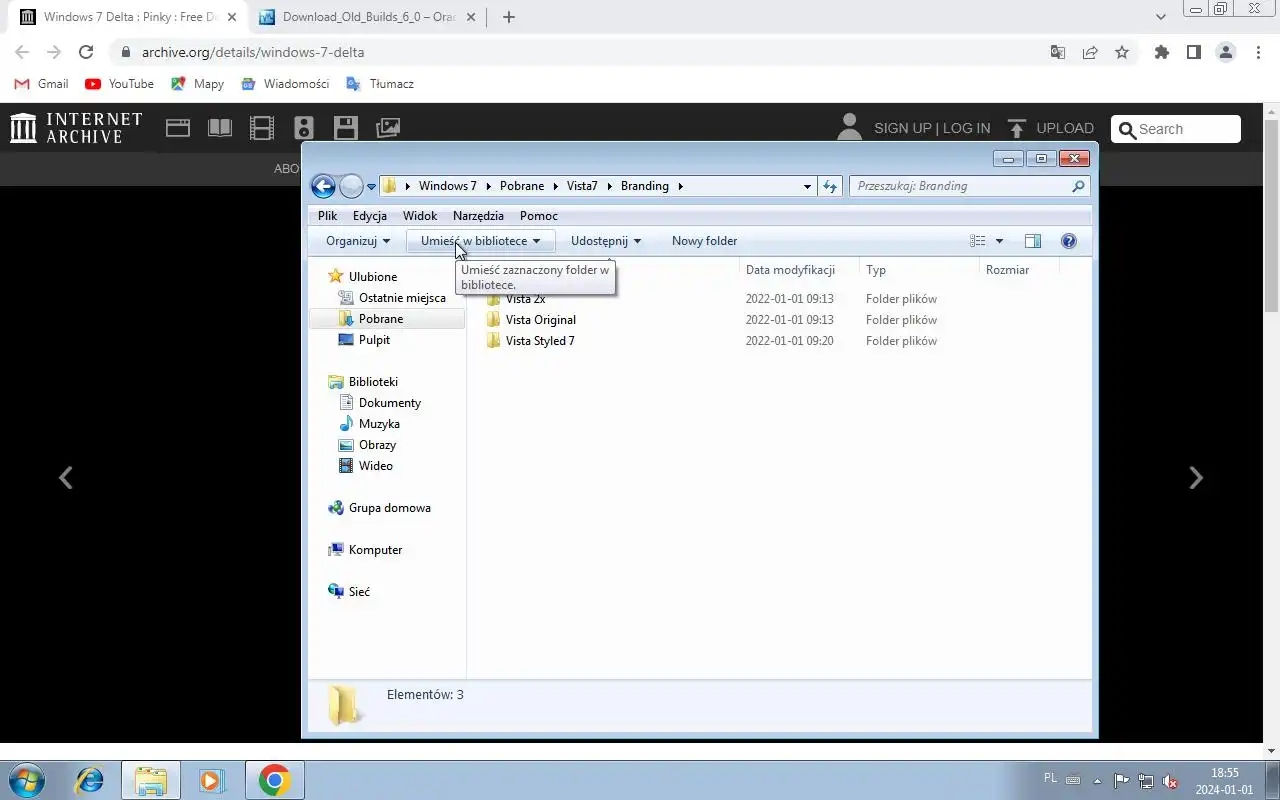
Task: Select Ulubione in the navigation pane
Action: (373, 277)
